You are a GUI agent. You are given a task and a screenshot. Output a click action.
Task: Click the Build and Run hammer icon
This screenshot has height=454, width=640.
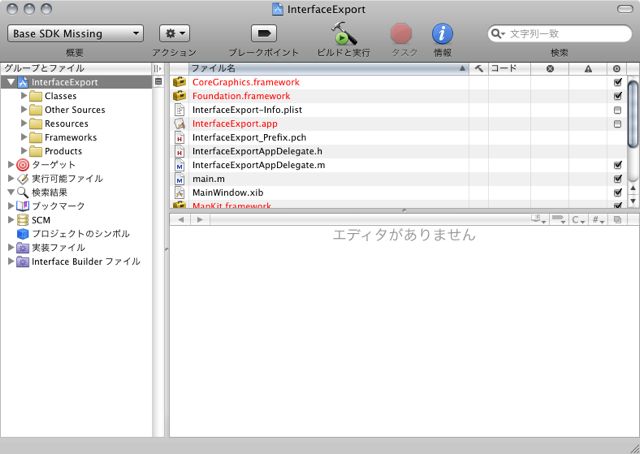coord(344,33)
